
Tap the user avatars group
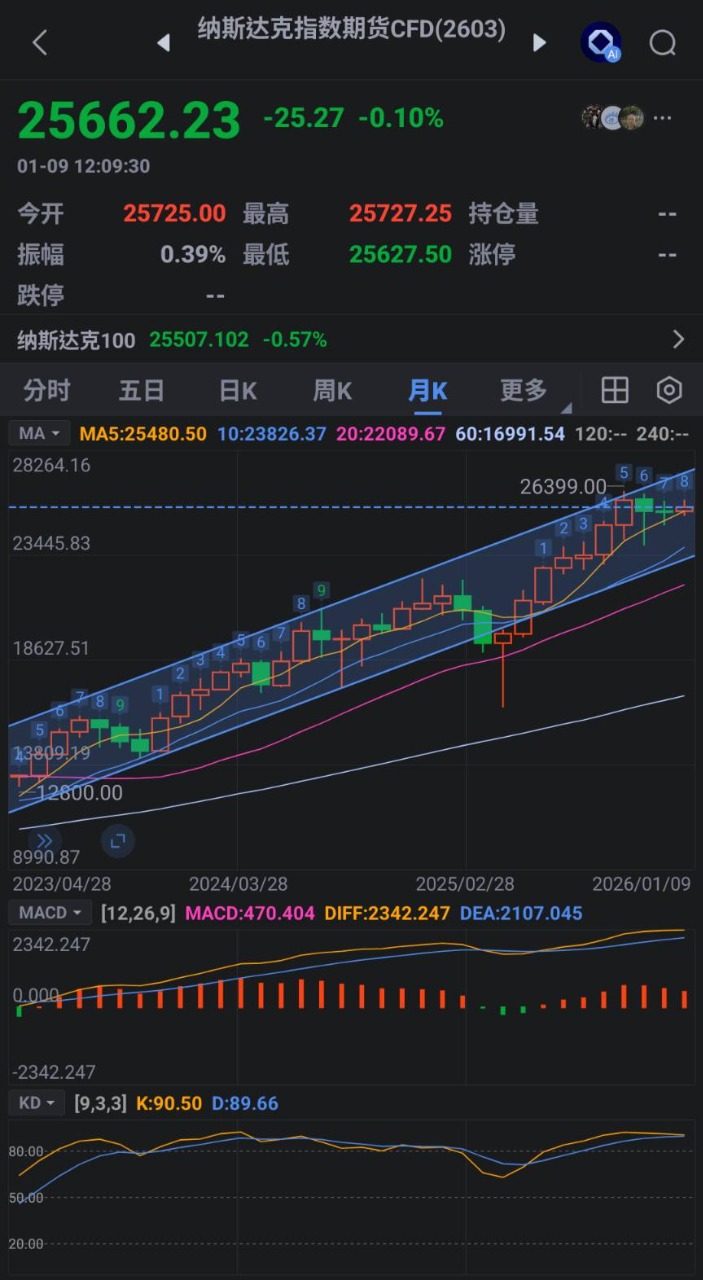pos(612,118)
